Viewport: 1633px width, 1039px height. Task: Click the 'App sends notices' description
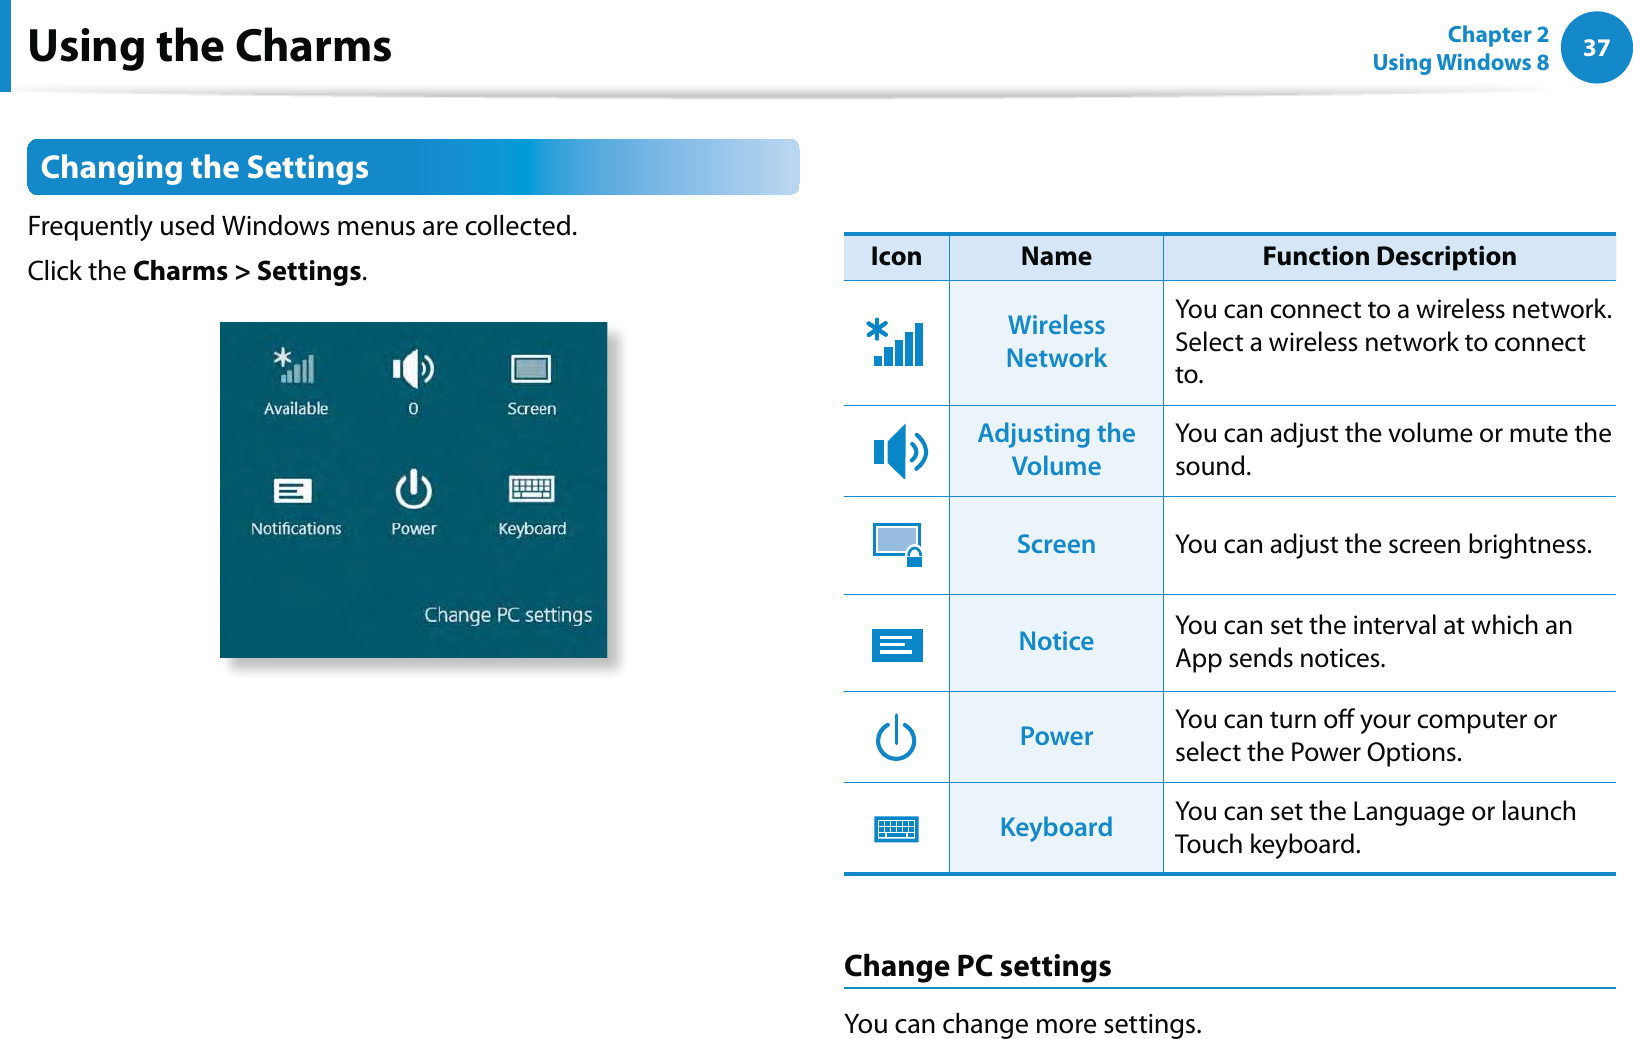[1373, 641]
